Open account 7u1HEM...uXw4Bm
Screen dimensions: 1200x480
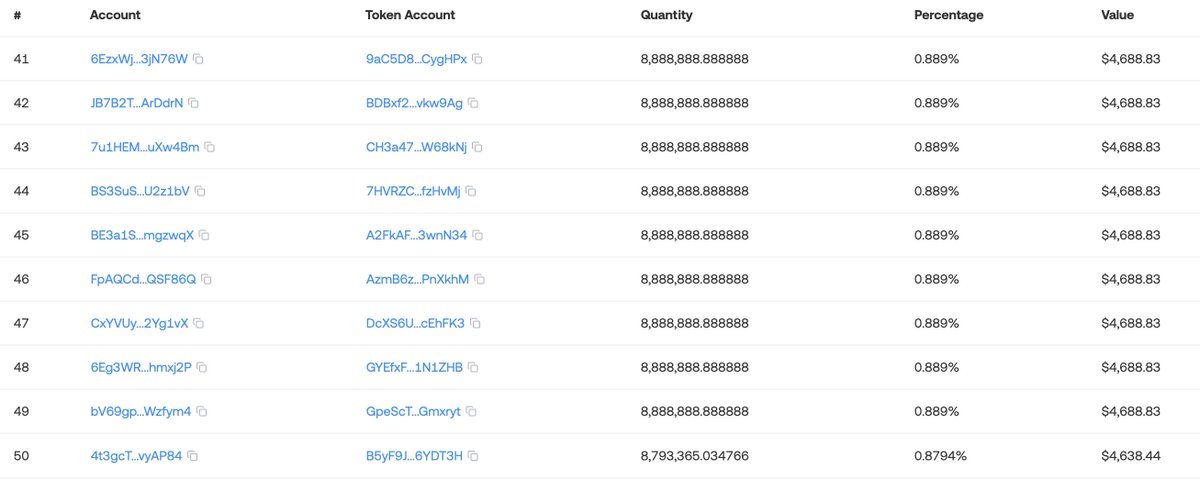click(x=144, y=147)
